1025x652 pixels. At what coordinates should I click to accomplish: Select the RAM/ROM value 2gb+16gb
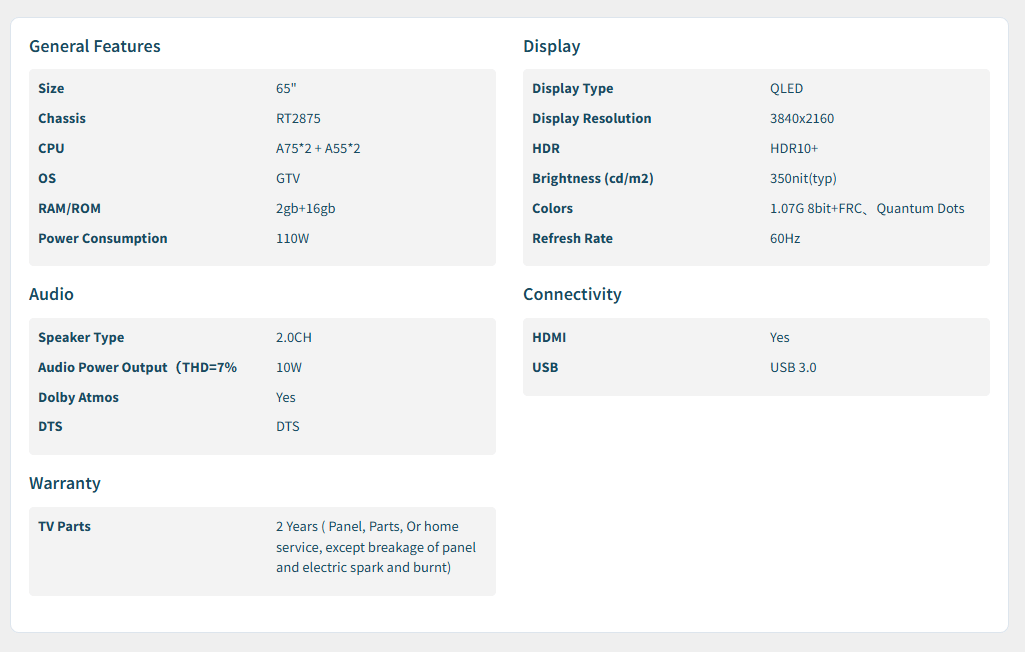tap(305, 208)
